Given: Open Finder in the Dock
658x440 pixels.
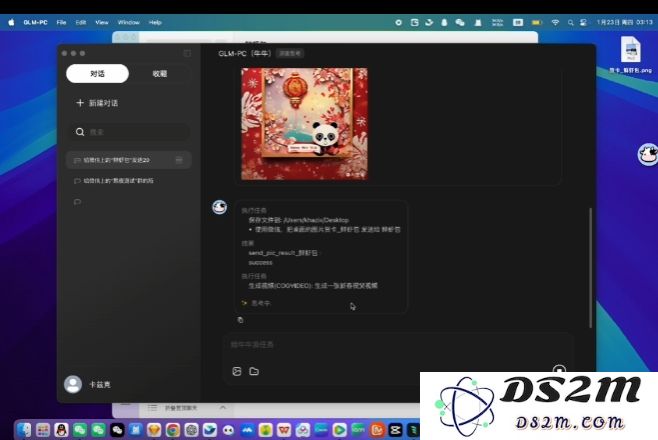Looking at the screenshot, I should pyautogui.click(x=24, y=430).
